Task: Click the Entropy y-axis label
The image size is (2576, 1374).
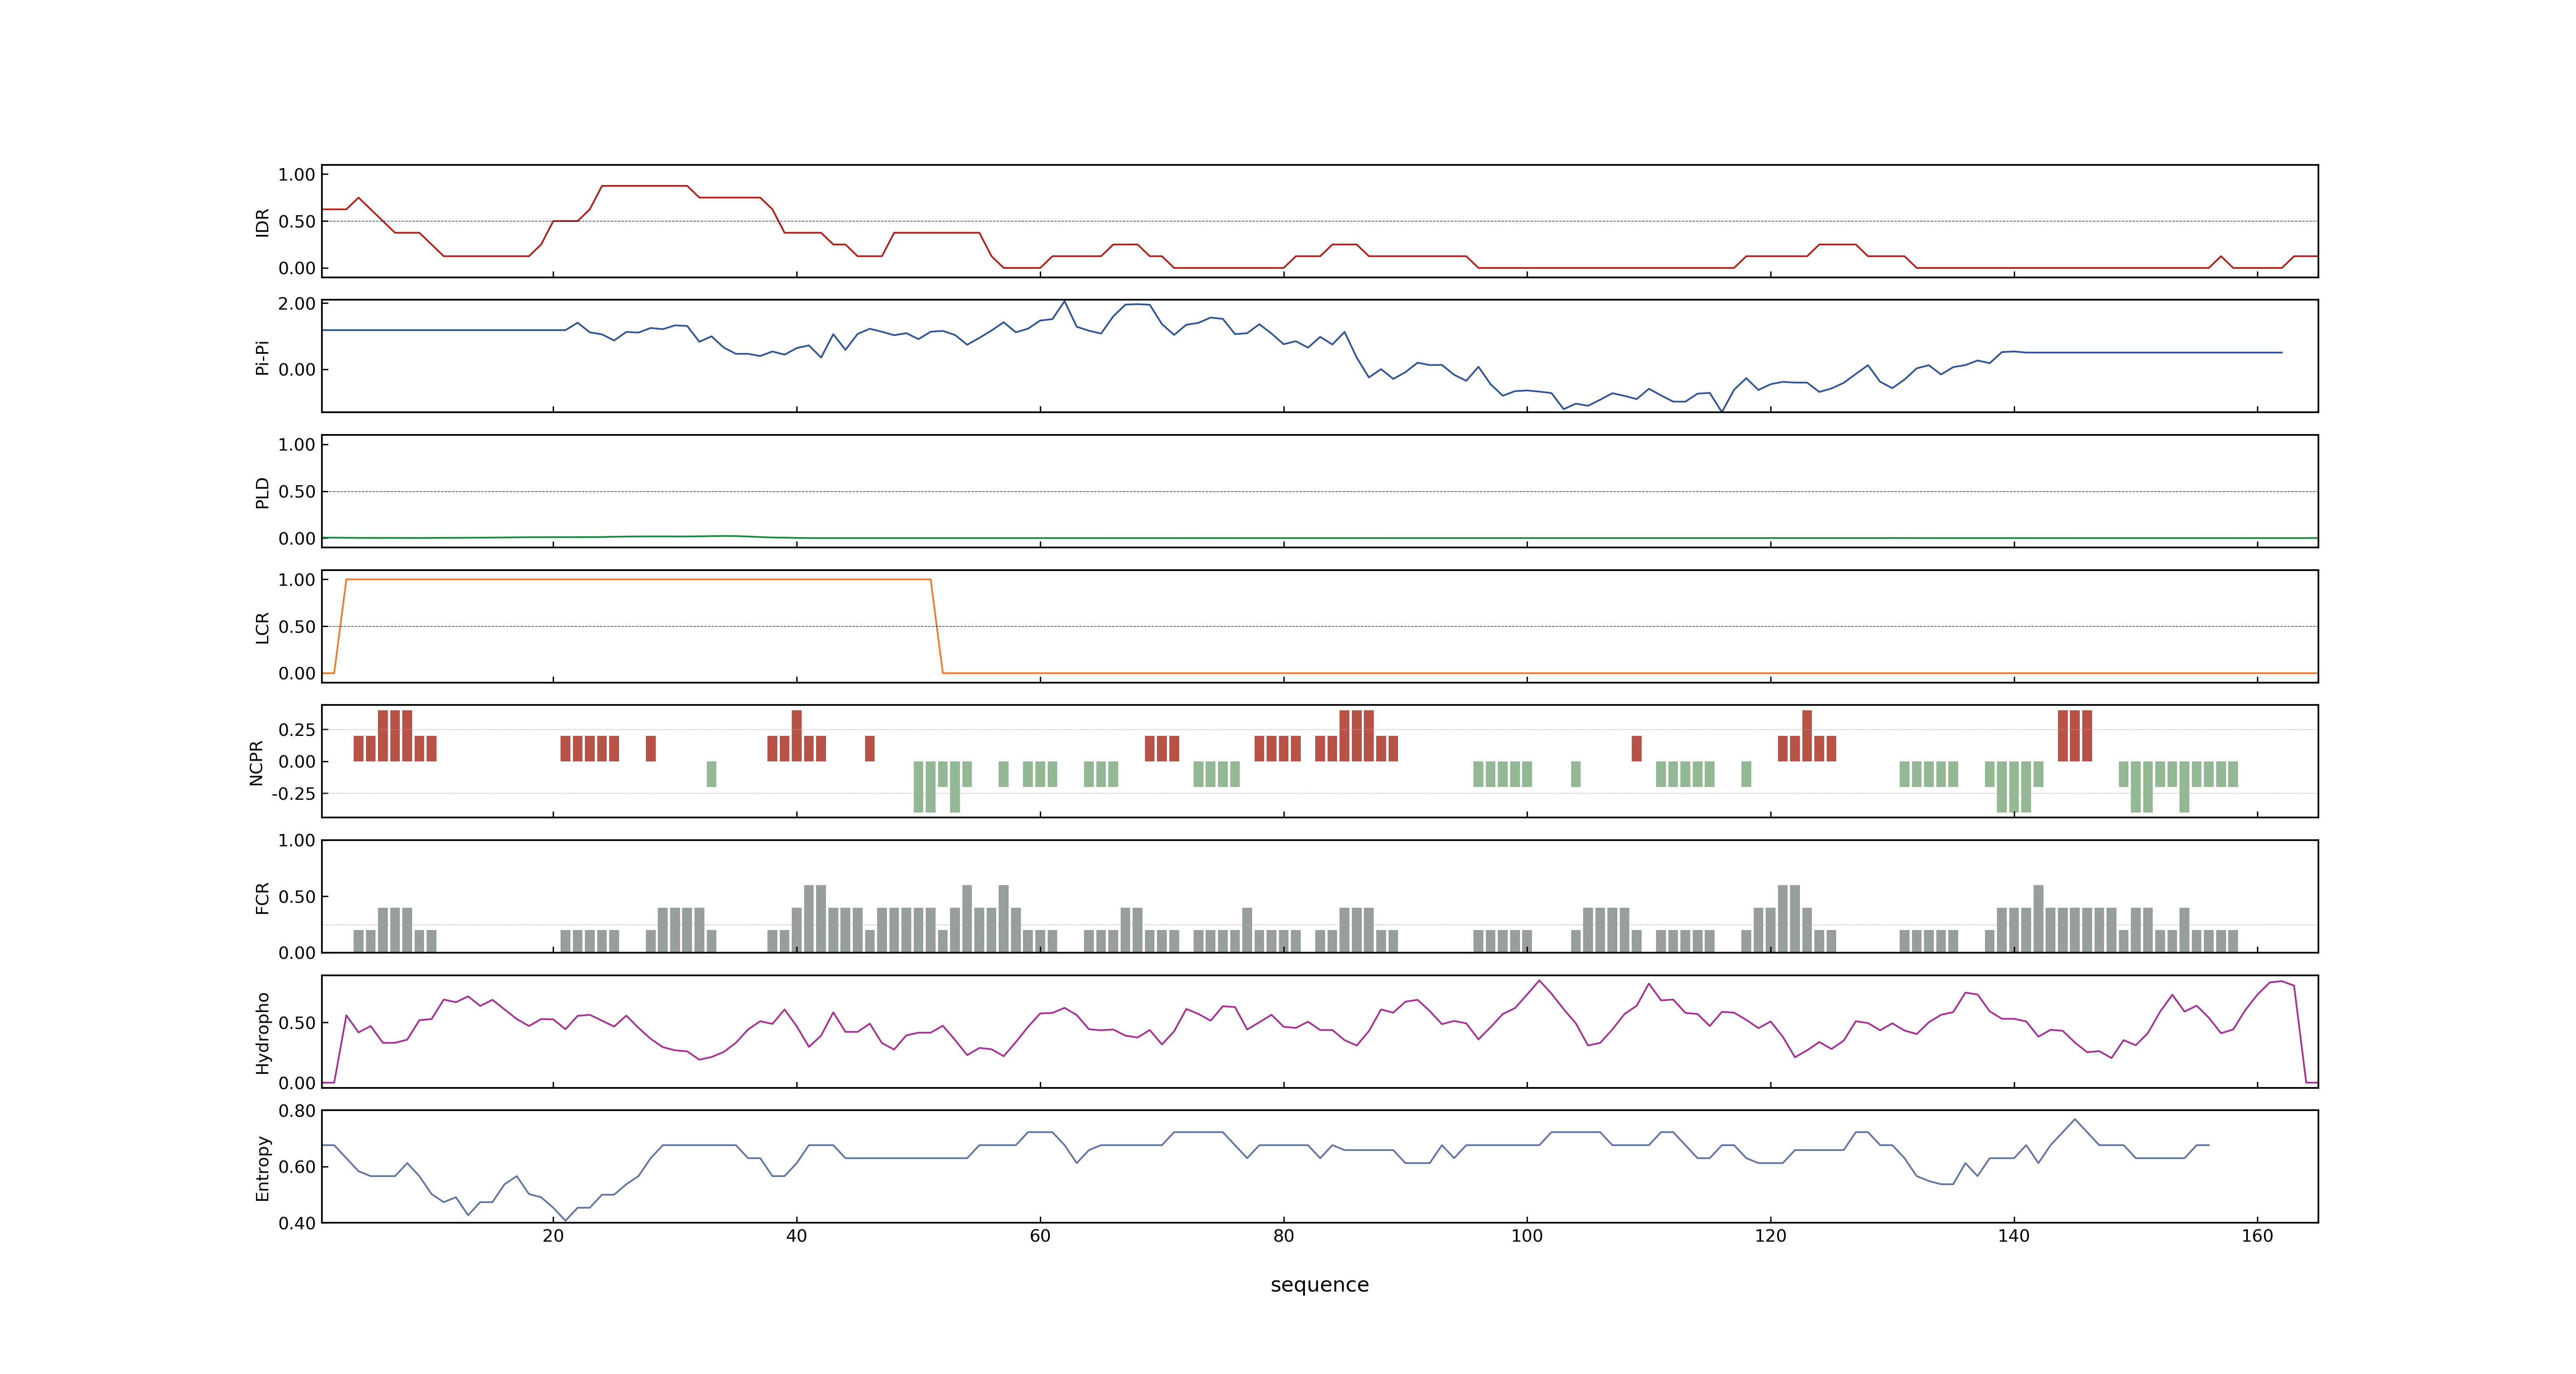Action: 262,1167
